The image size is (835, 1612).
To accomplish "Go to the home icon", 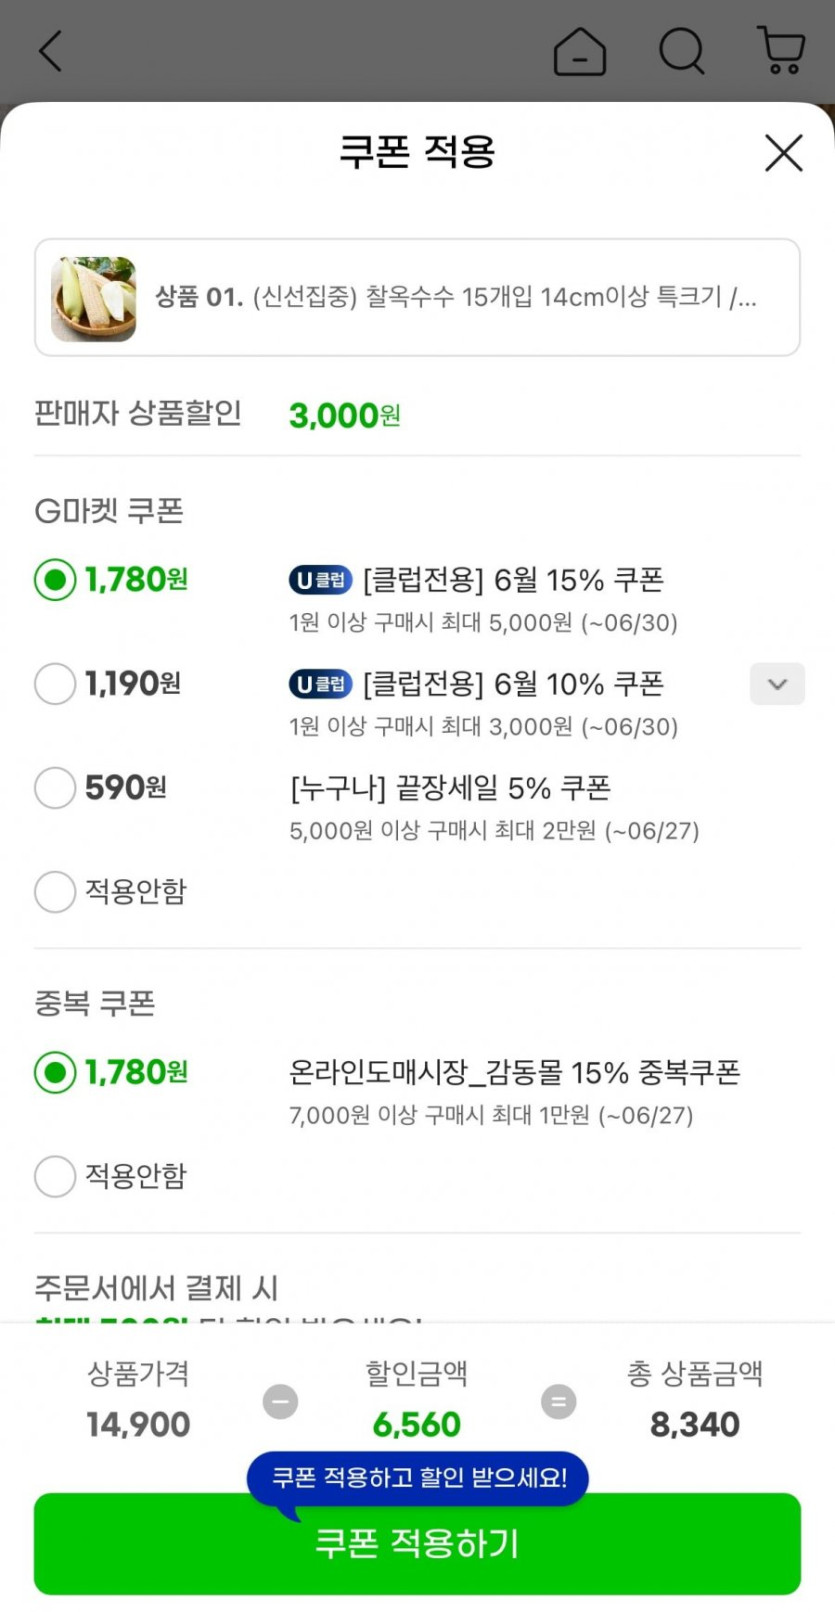I will pos(579,51).
